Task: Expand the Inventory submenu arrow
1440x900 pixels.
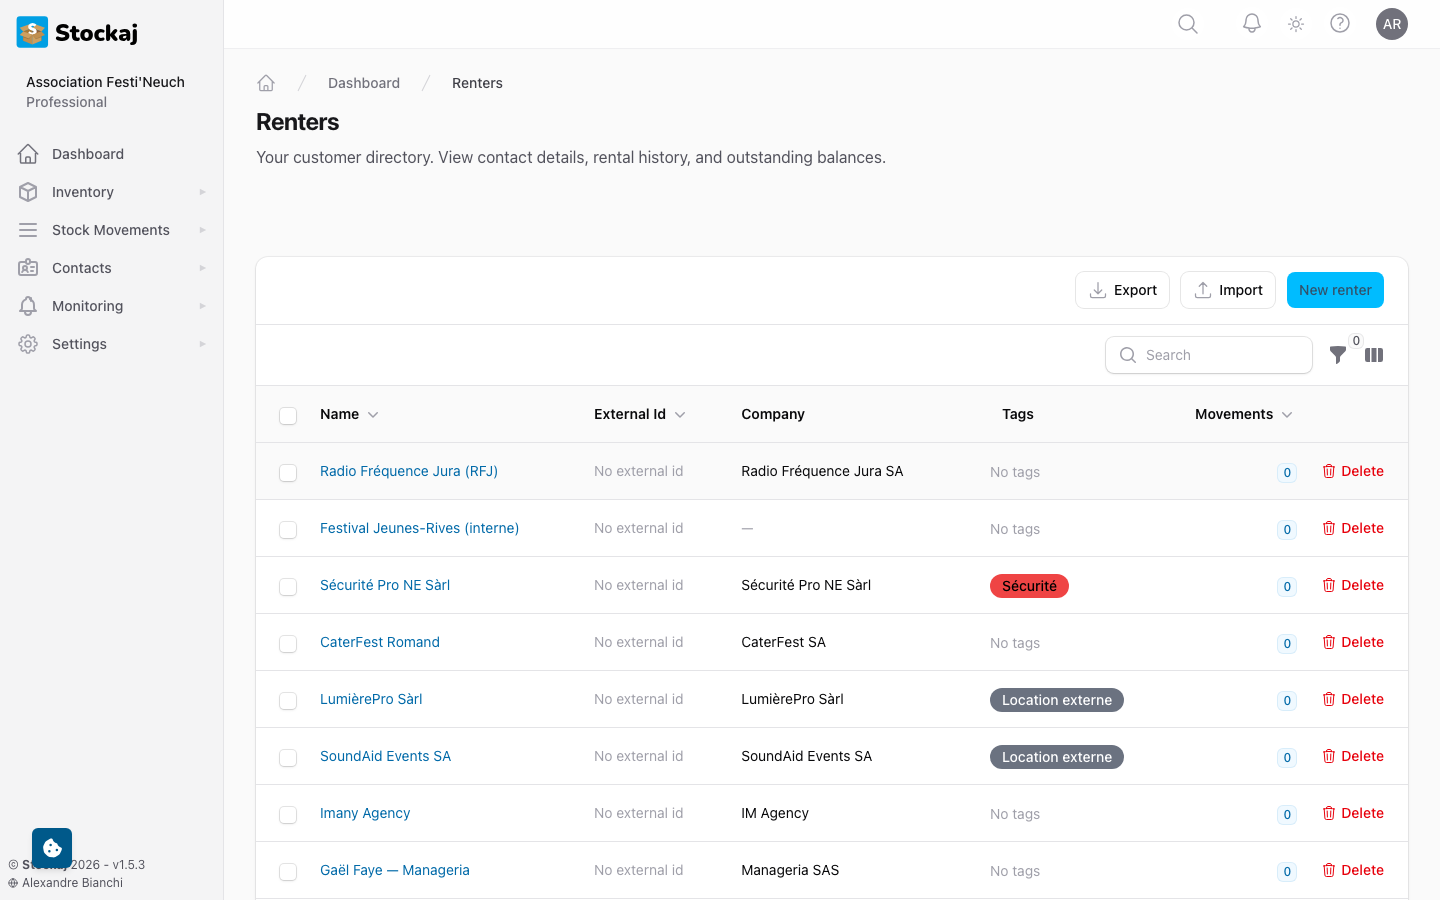Action: click(x=202, y=192)
